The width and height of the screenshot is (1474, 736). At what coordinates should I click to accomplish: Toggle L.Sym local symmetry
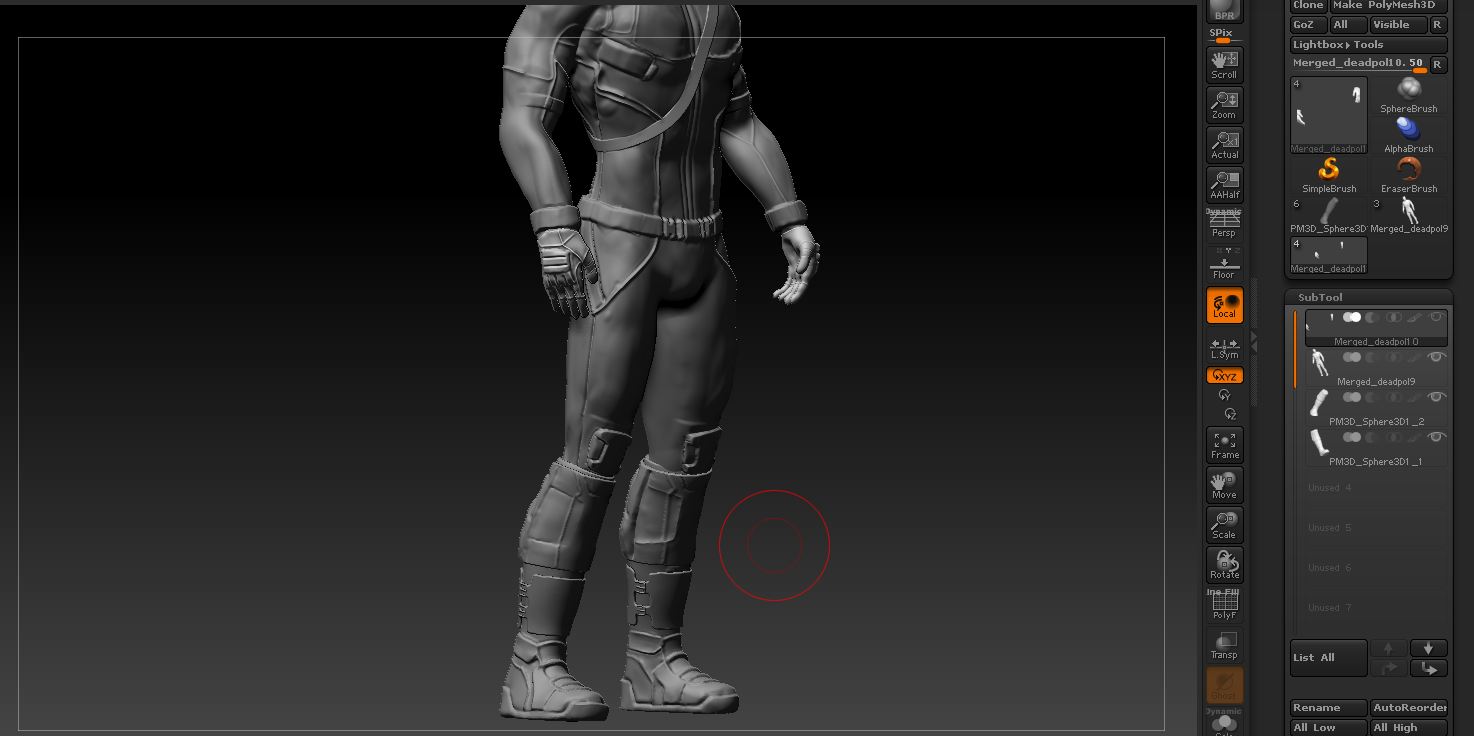1224,349
